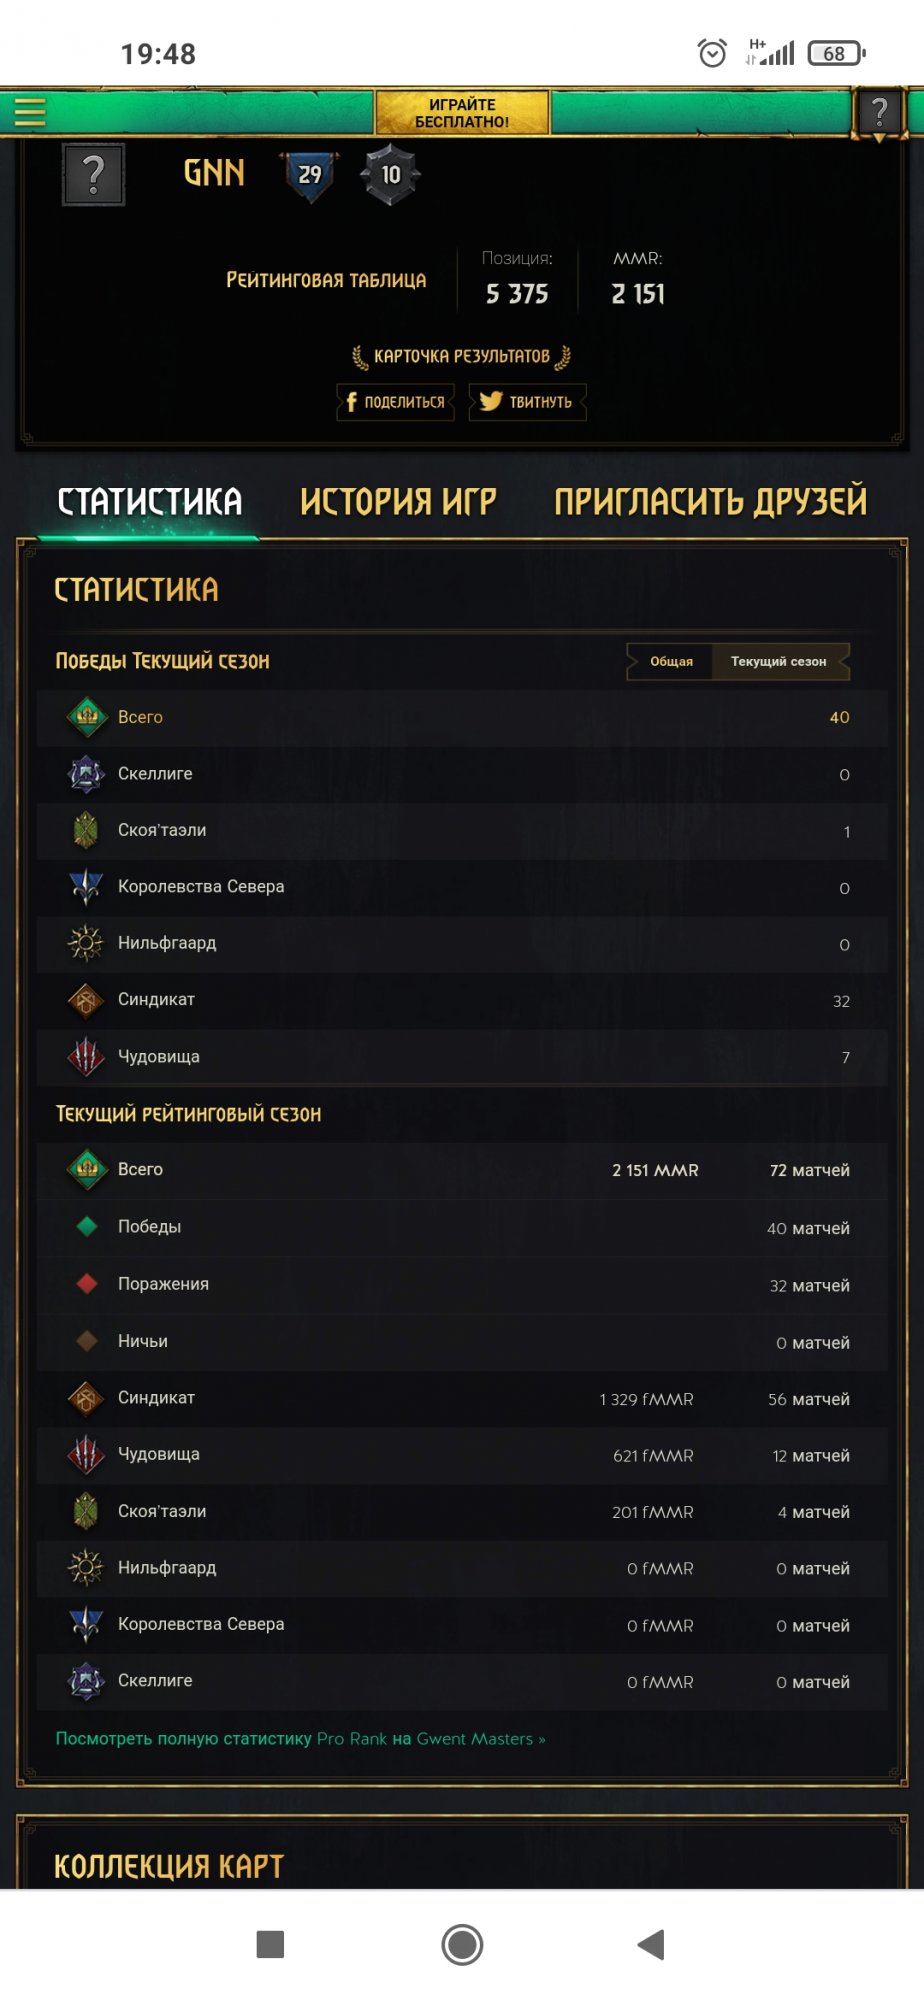Click the prestige 10 badge icon
The width and height of the screenshot is (924, 2000).
click(x=390, y=175)
